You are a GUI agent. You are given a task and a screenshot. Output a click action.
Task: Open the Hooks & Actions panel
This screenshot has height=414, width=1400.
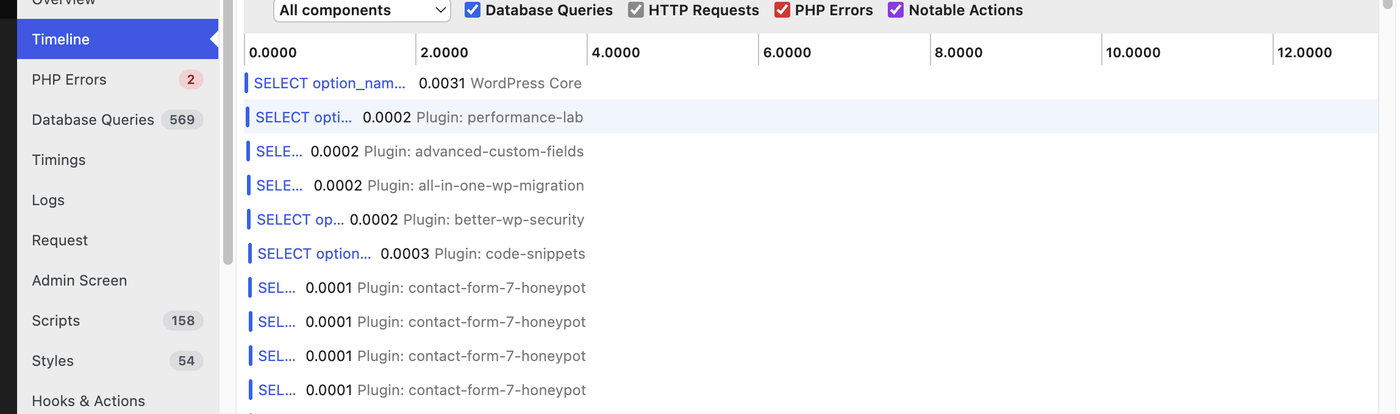pyautogui.click(x=117, y=400)
